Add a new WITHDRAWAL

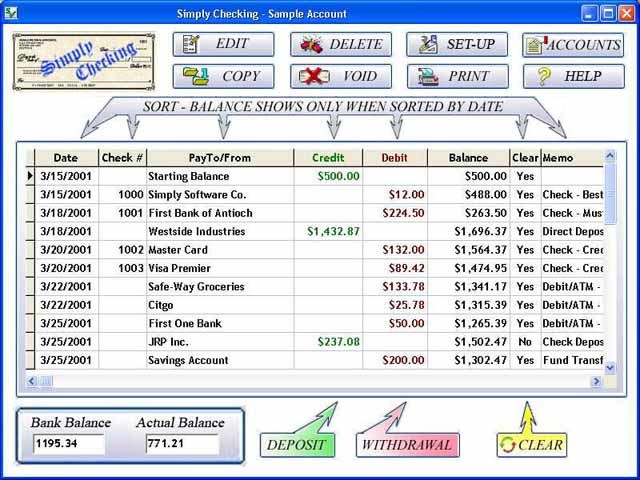[408, 444]
